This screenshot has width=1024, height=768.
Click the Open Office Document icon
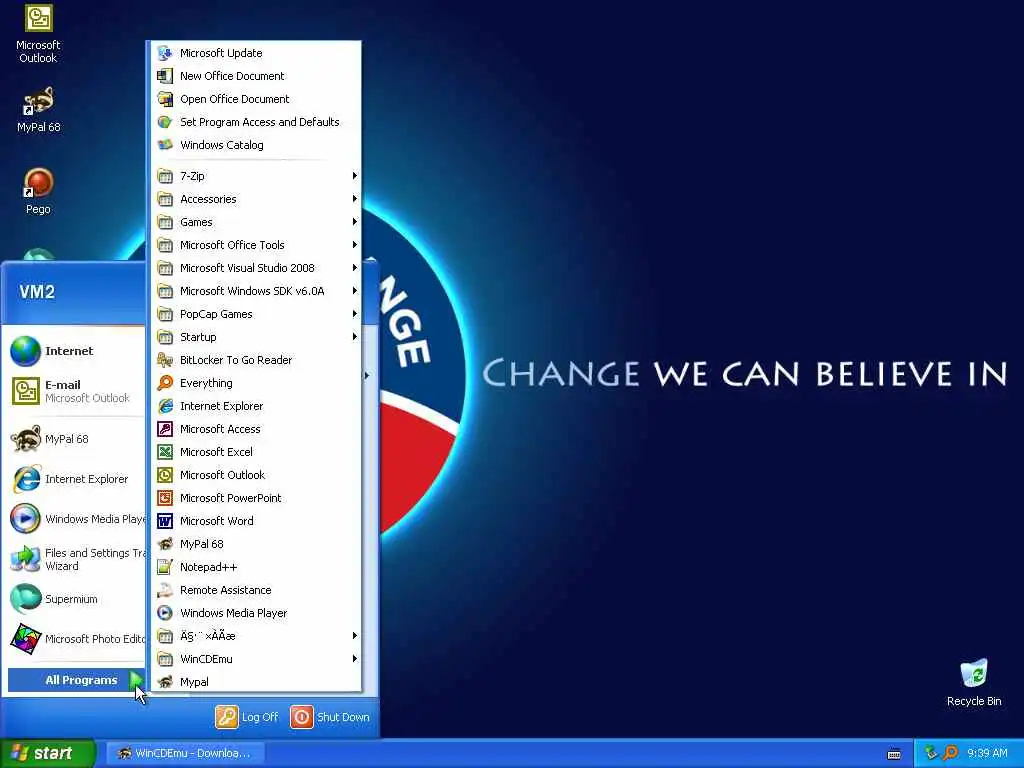[x=165, y=99]
